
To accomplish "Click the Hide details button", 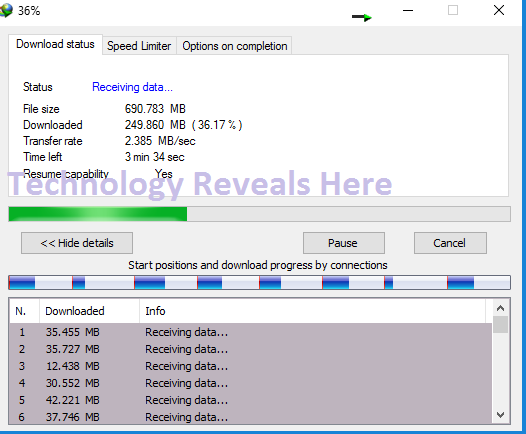I will pos(77,243).
